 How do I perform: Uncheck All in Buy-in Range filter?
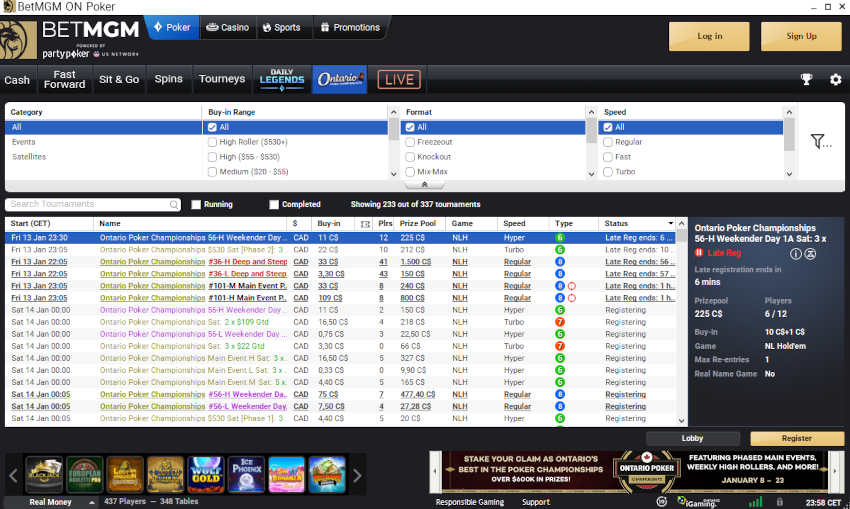[212, 127]
